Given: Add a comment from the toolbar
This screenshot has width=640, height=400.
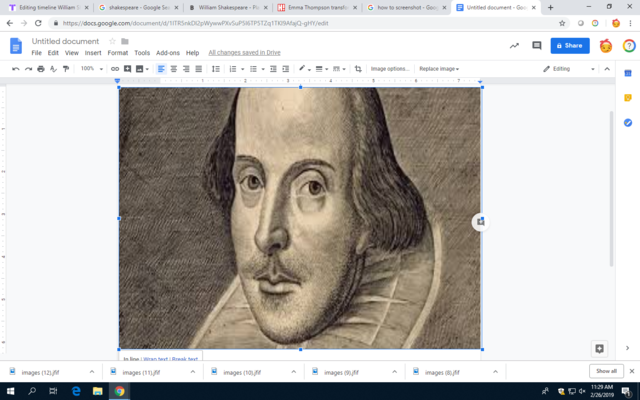Looking at the screenshot, I should (127, 69).
